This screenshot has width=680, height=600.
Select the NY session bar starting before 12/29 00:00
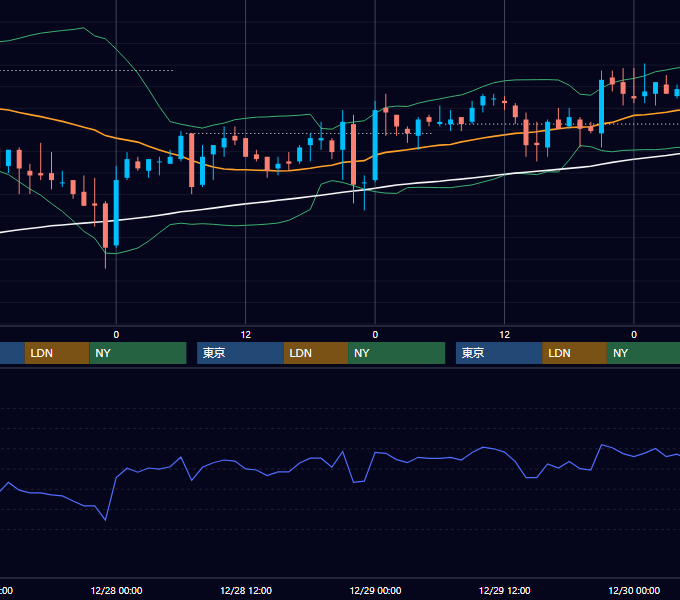click(x=396, y=353)
